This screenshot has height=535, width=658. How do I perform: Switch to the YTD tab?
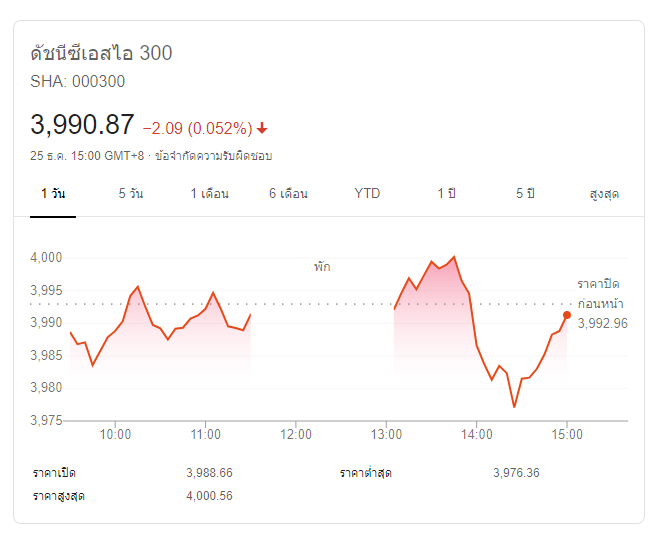coord(367,193)
